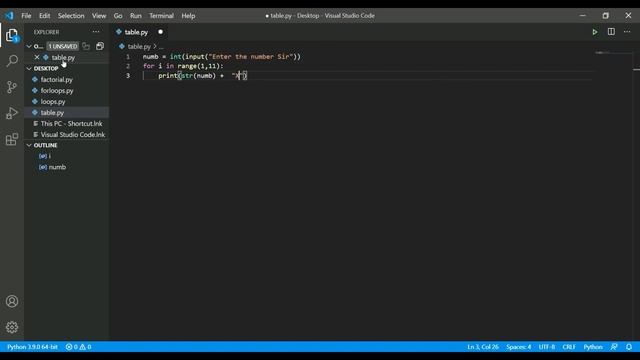Open the Help menu
This screenshot has width=640, height=360.
pos(188,16)
